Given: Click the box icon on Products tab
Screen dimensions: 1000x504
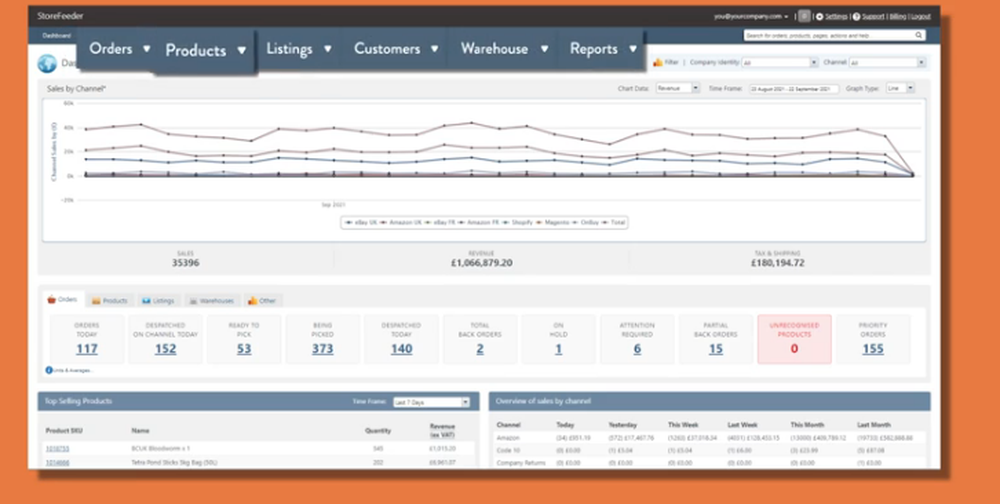Looking at the screenshot, I should pyautogui.click(x=96, y=300).
